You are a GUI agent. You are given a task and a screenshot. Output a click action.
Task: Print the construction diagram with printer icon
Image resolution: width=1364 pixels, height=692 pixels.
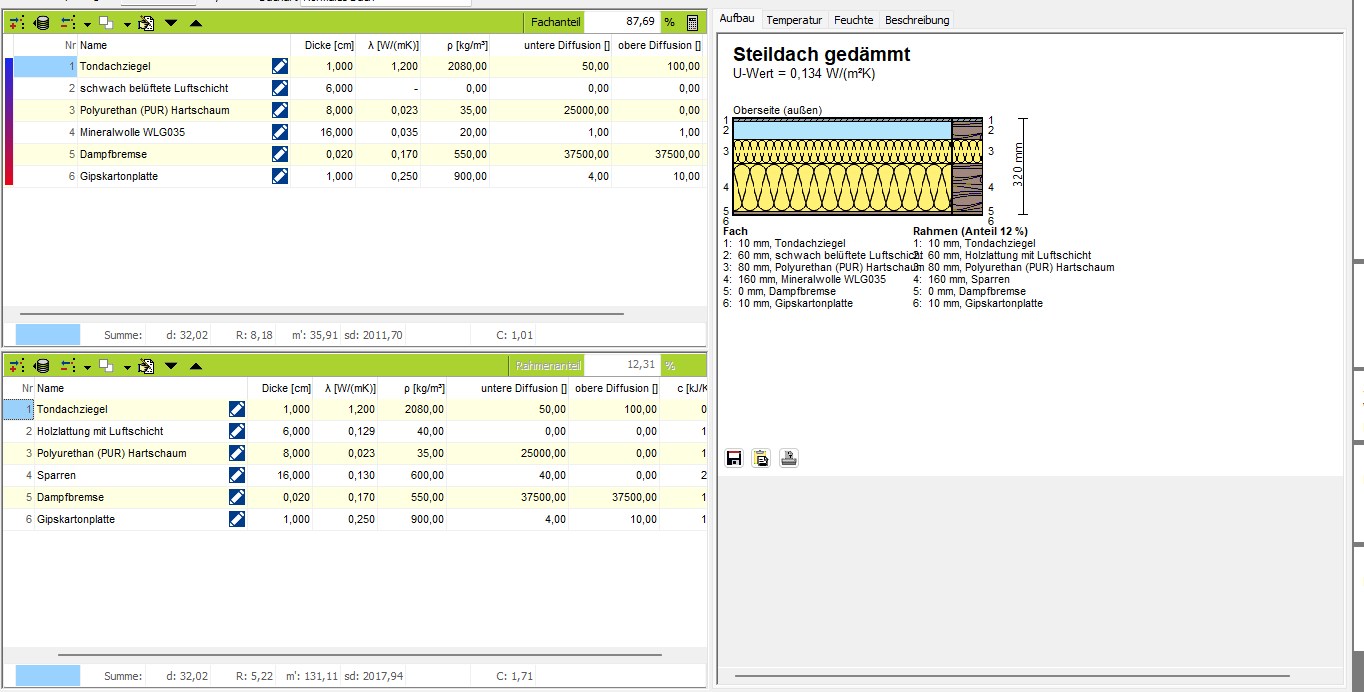[x=789, y=459]
